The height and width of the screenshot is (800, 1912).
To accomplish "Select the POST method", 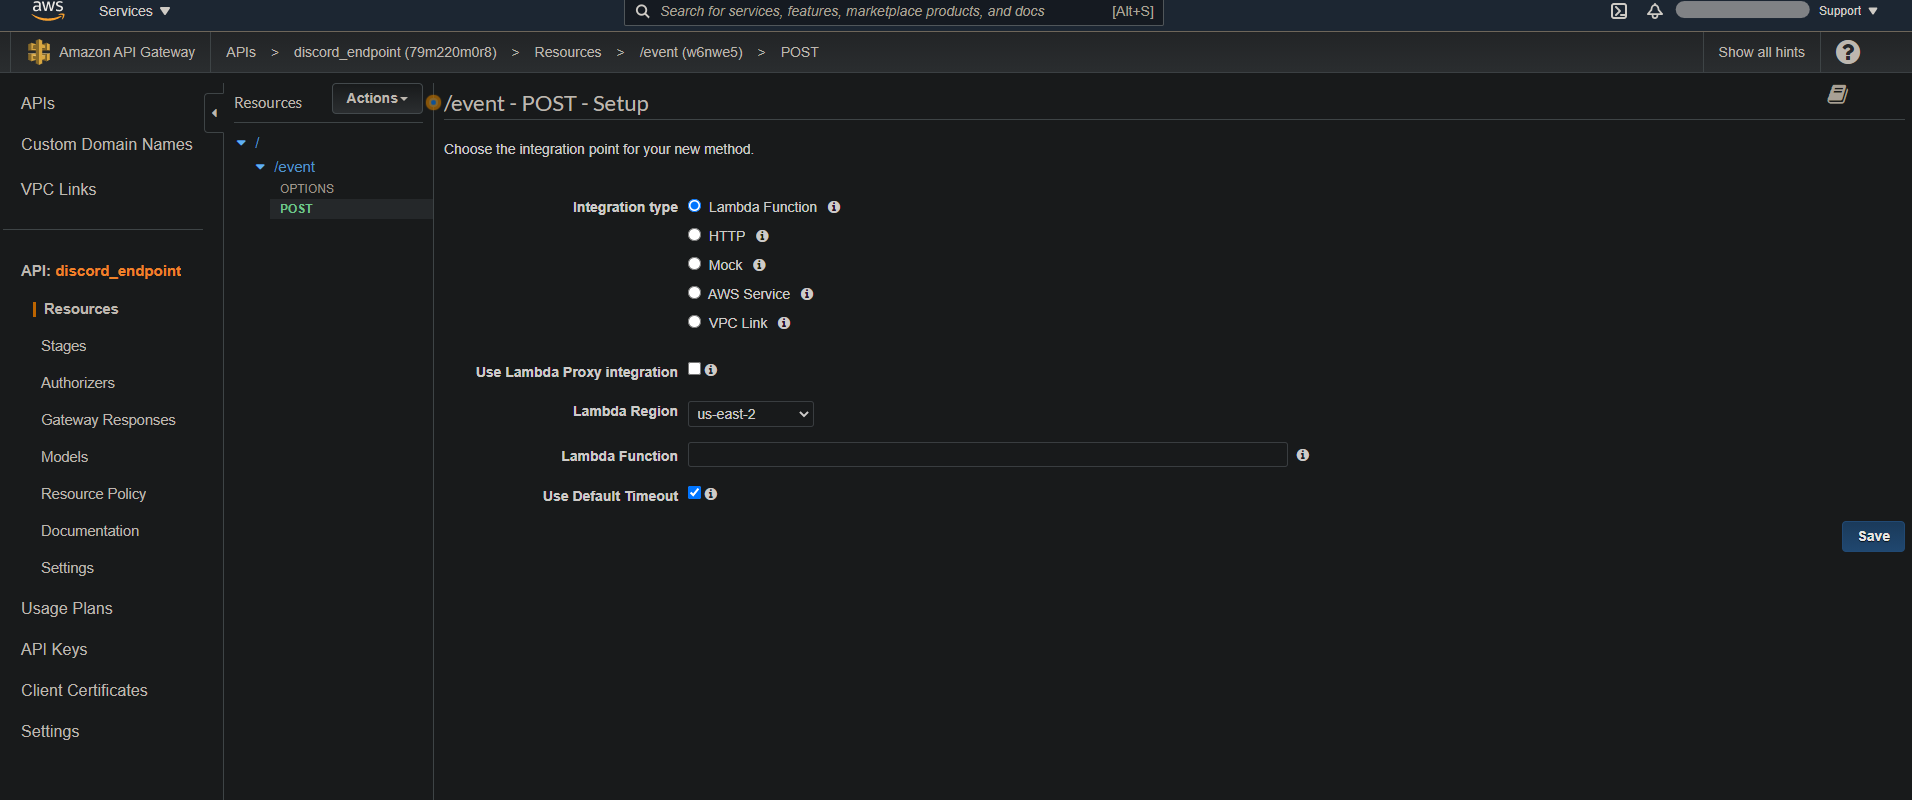I will (x=296, y=209).
